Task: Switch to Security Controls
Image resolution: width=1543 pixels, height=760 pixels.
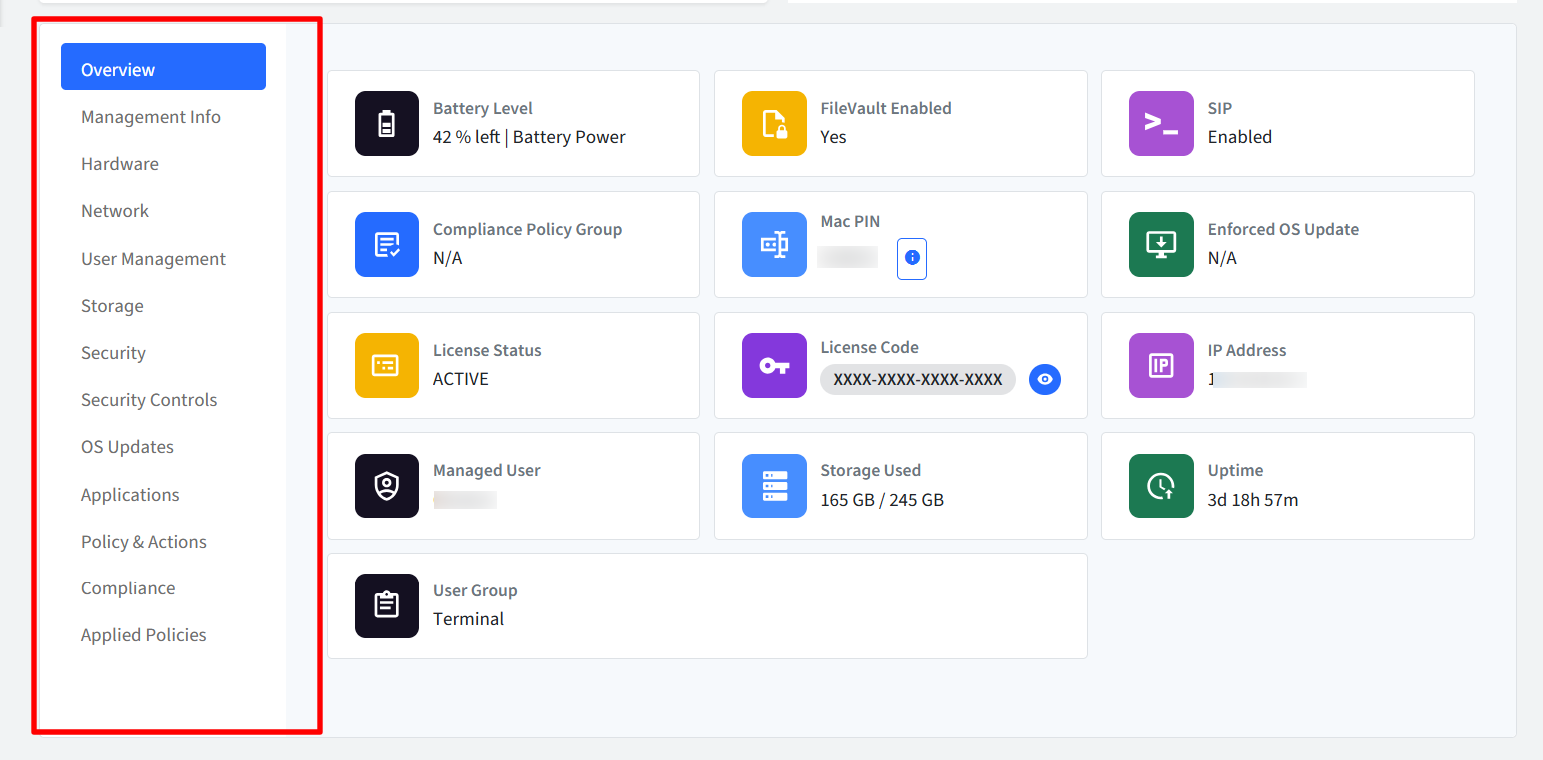Action: 149,400
